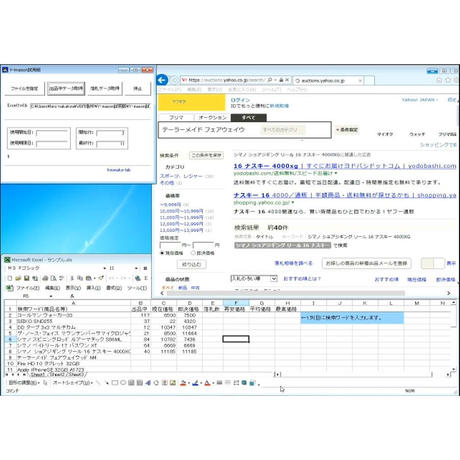Click the ログイン link
This screenshot has height=460, width=460.
tap(240, 100)
